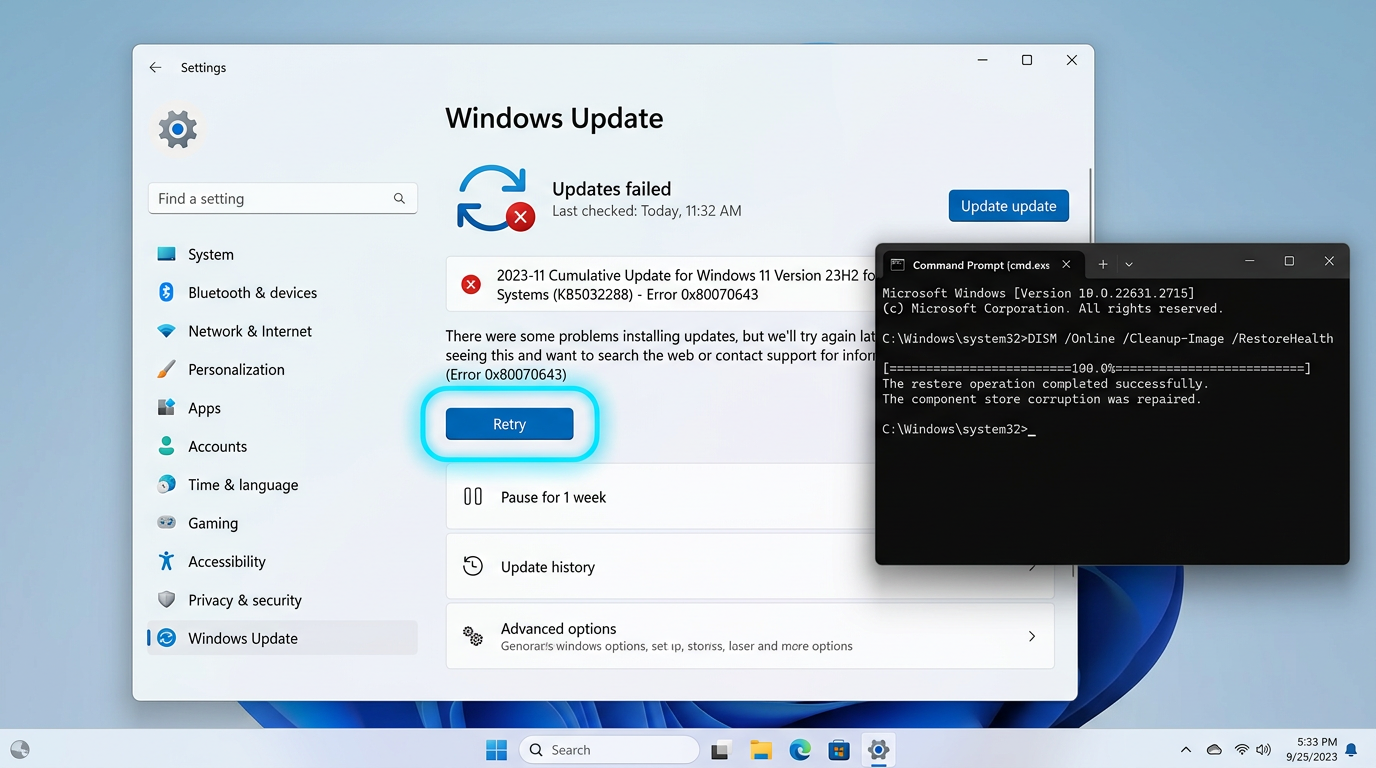Click the Bluetooth & devices icon
Image resolution: width=1376 pixels, height=768 pixels.
pyautogui.click(x=166, y=292)
